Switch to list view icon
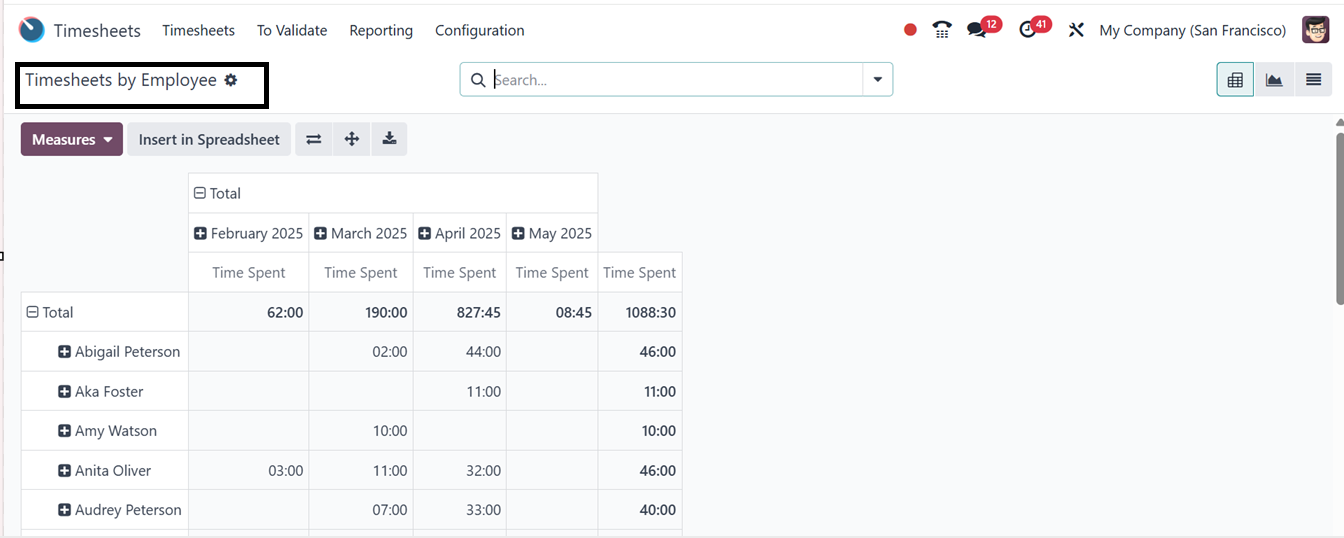 point(1313,80)
